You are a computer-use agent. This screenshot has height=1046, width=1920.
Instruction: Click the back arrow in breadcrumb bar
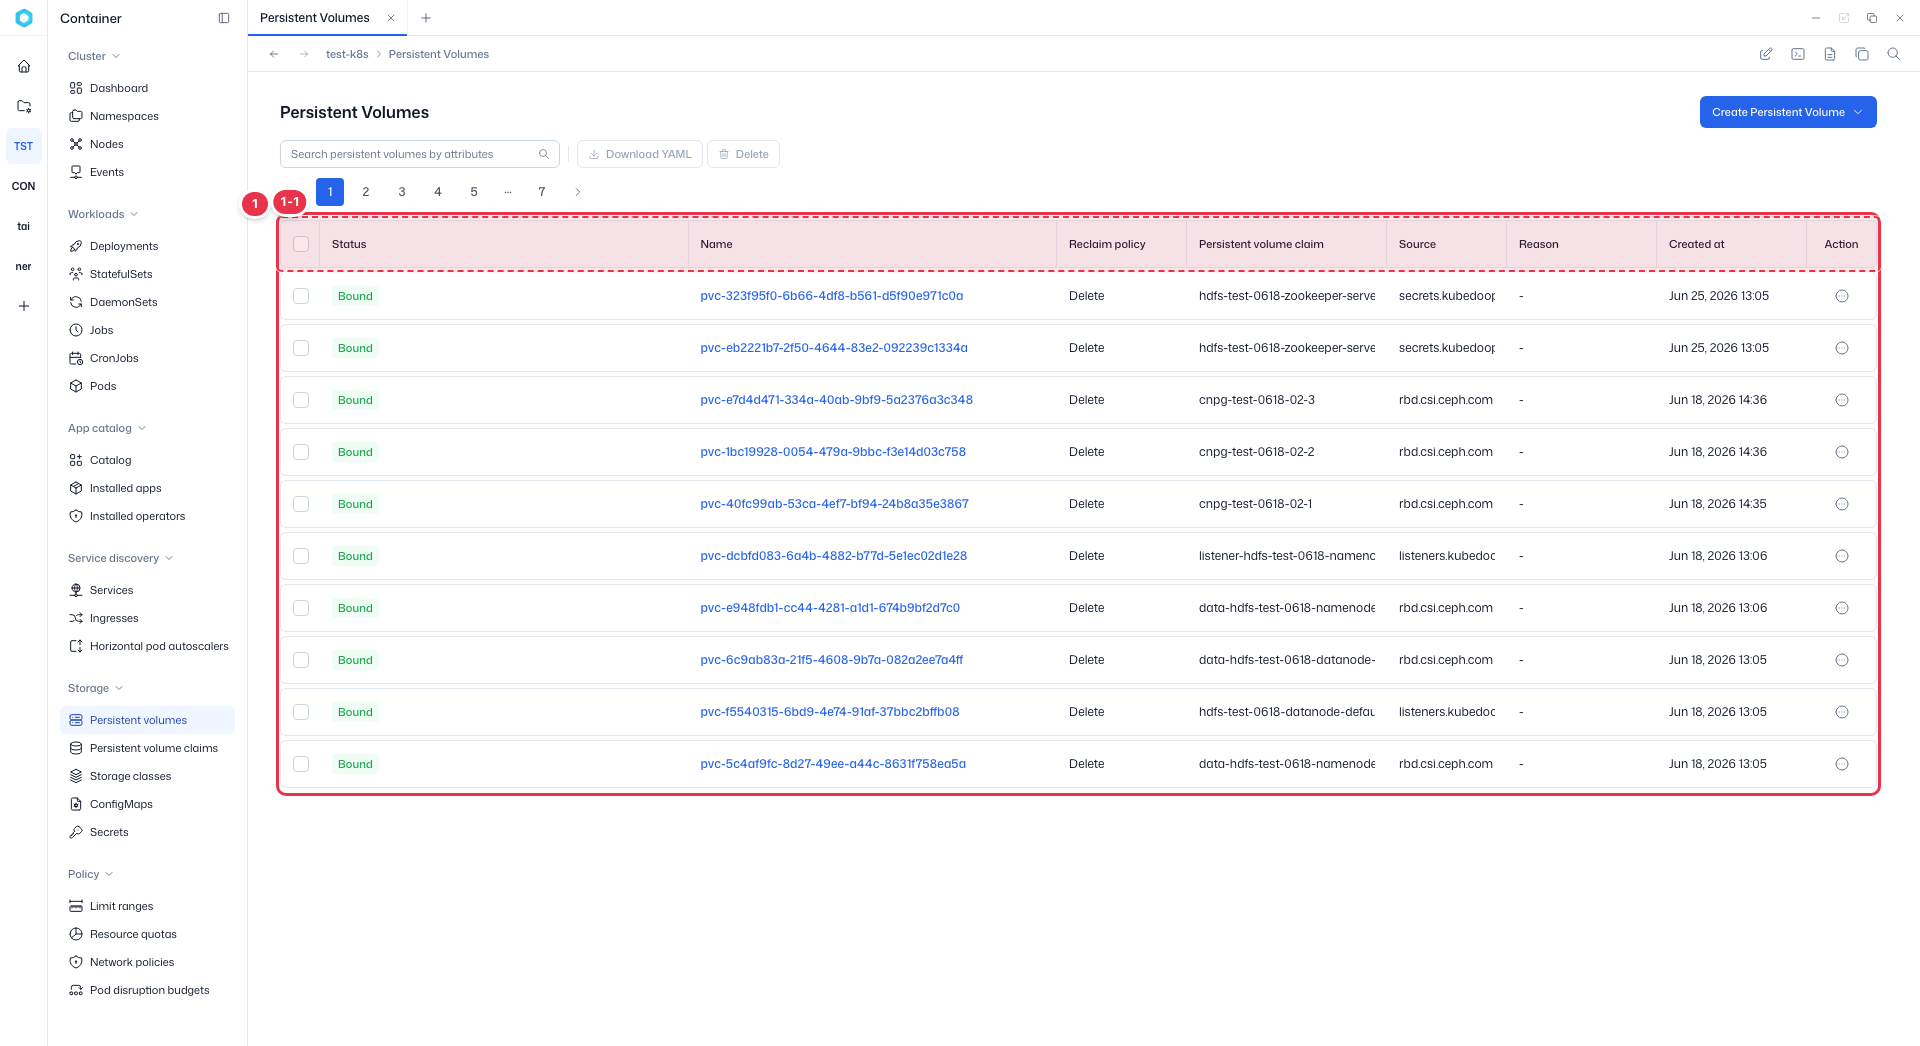[274, 54]
